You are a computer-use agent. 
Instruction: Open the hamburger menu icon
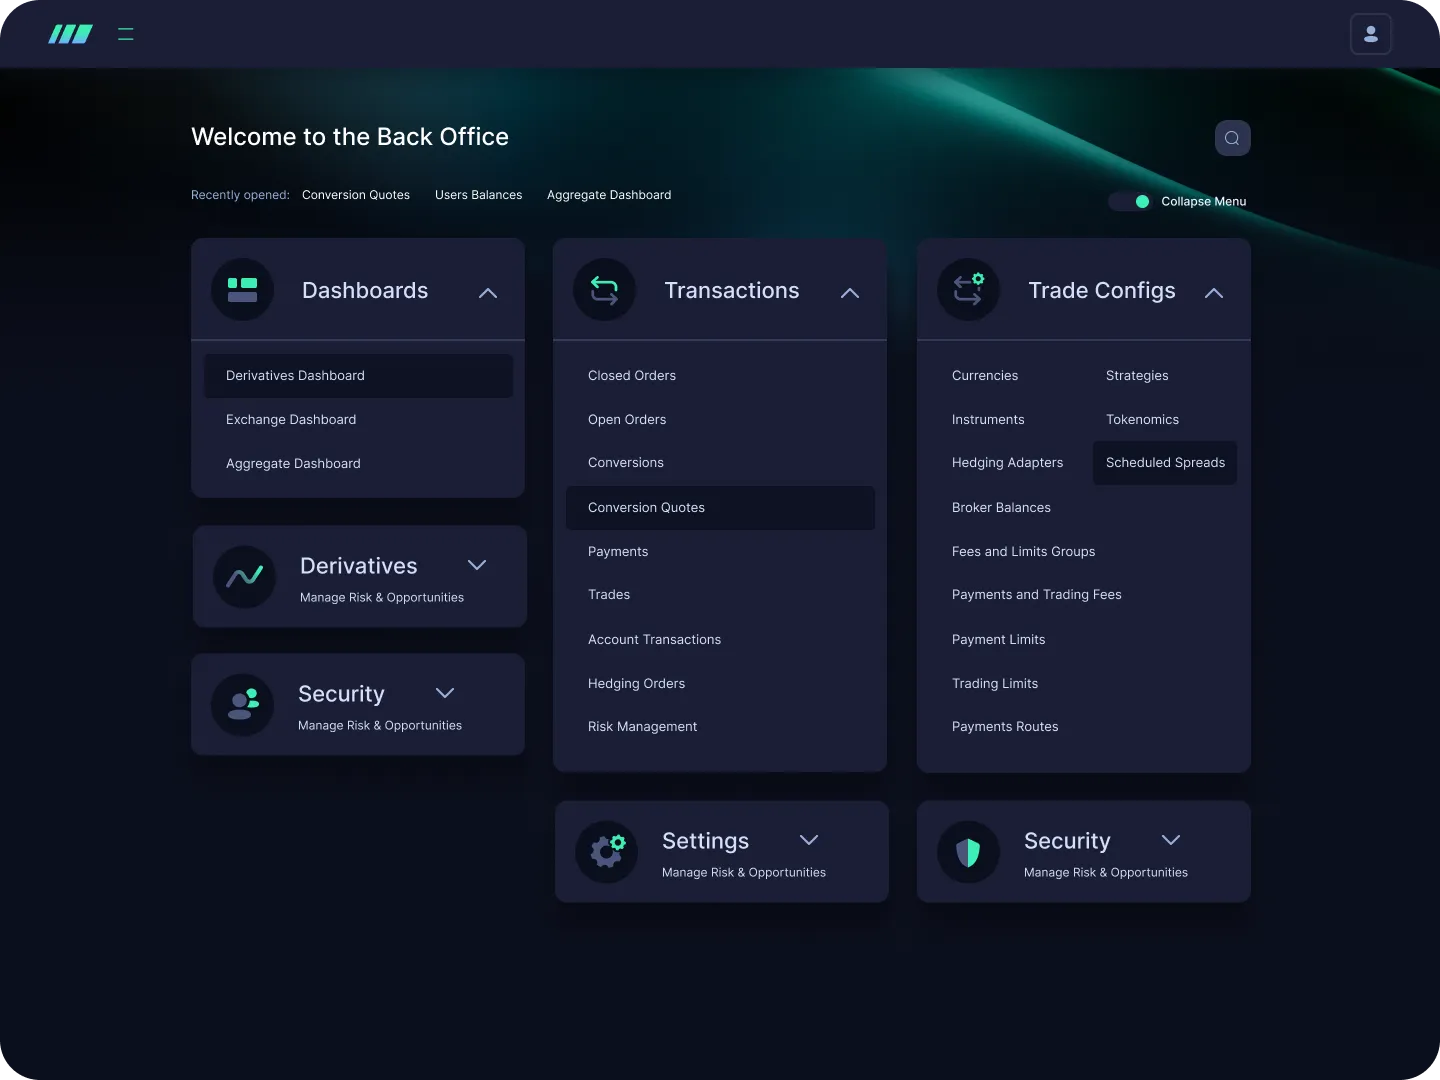(x=126, y=34)
